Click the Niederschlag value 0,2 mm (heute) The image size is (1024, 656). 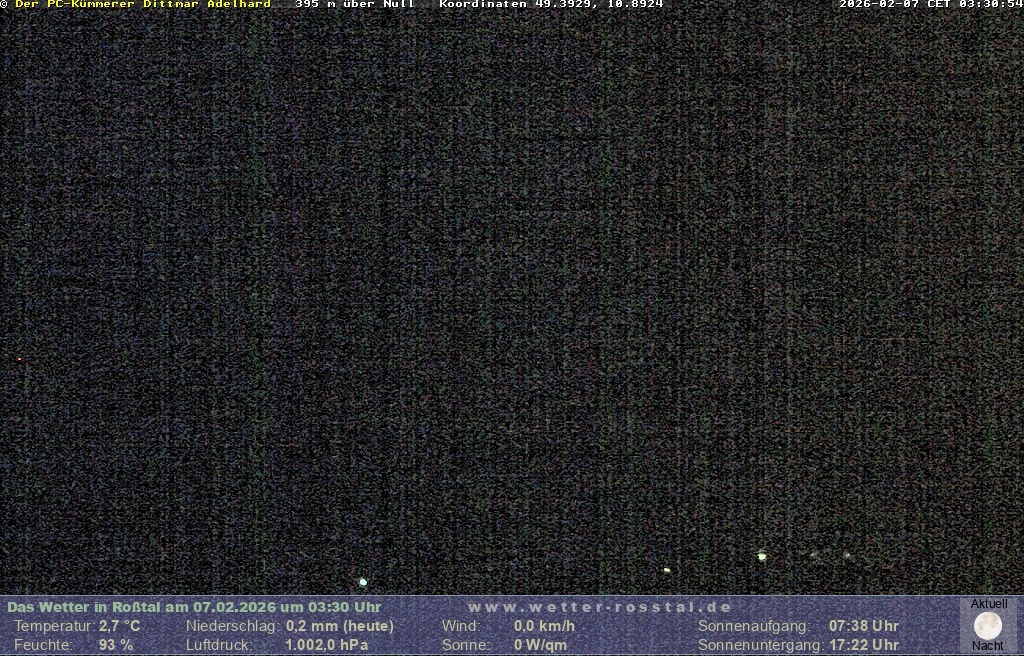[340, 626]
